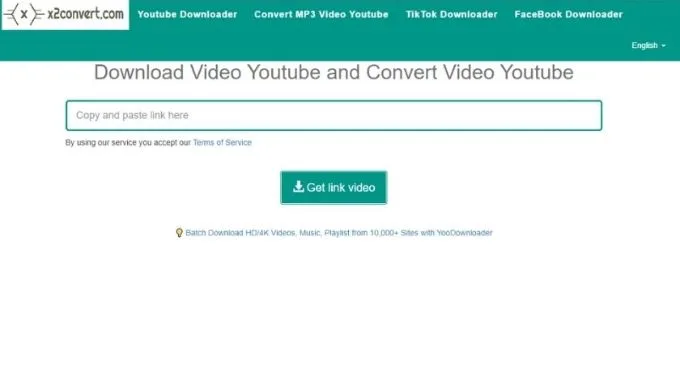
Task: Open the Youtube Downloader menu item
Action: click(x=187, y=14)
